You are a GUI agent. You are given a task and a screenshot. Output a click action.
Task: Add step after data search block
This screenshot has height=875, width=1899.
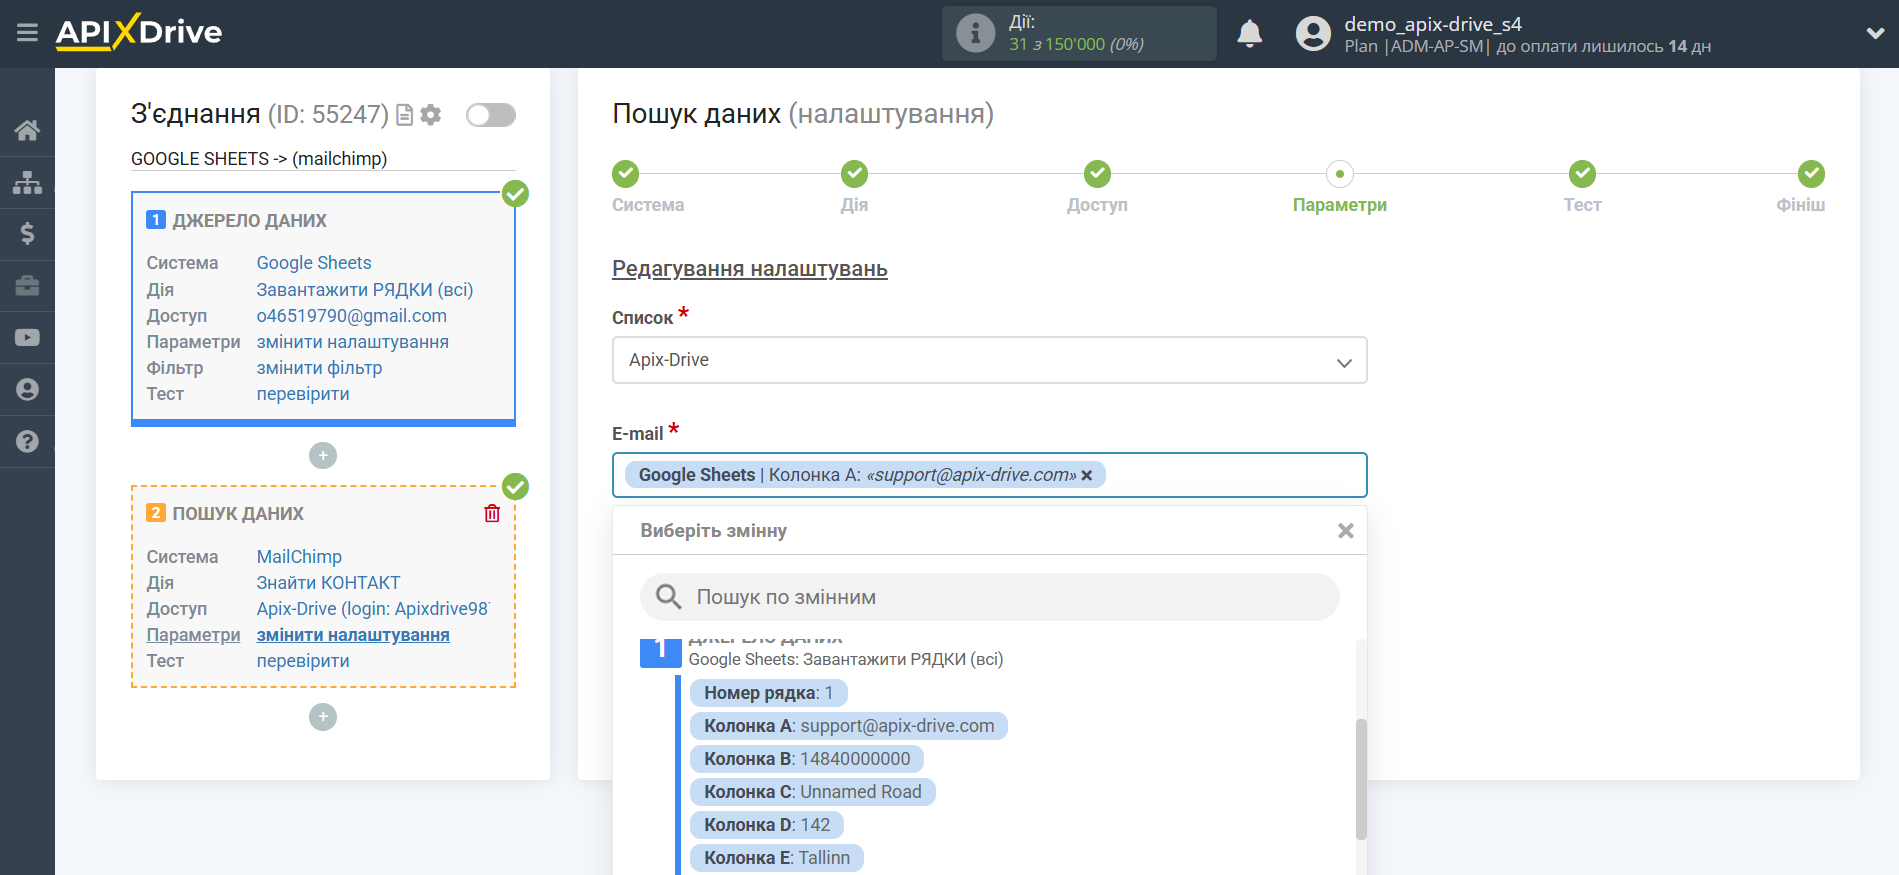tap(323, 717)
